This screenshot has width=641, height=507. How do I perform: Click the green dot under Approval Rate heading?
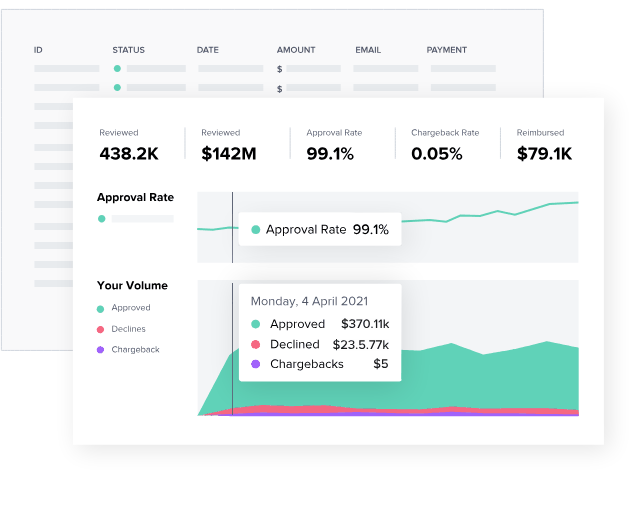click(x=102, y=219)
